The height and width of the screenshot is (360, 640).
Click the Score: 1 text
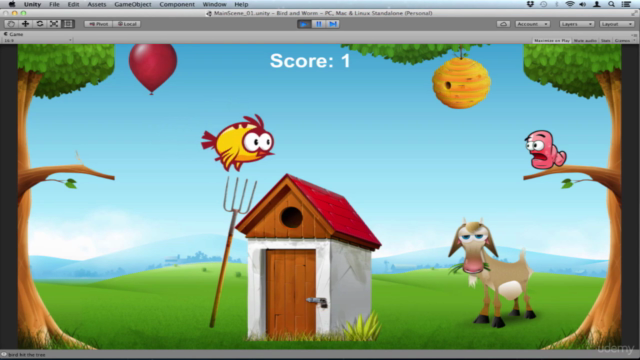point(310,61)
